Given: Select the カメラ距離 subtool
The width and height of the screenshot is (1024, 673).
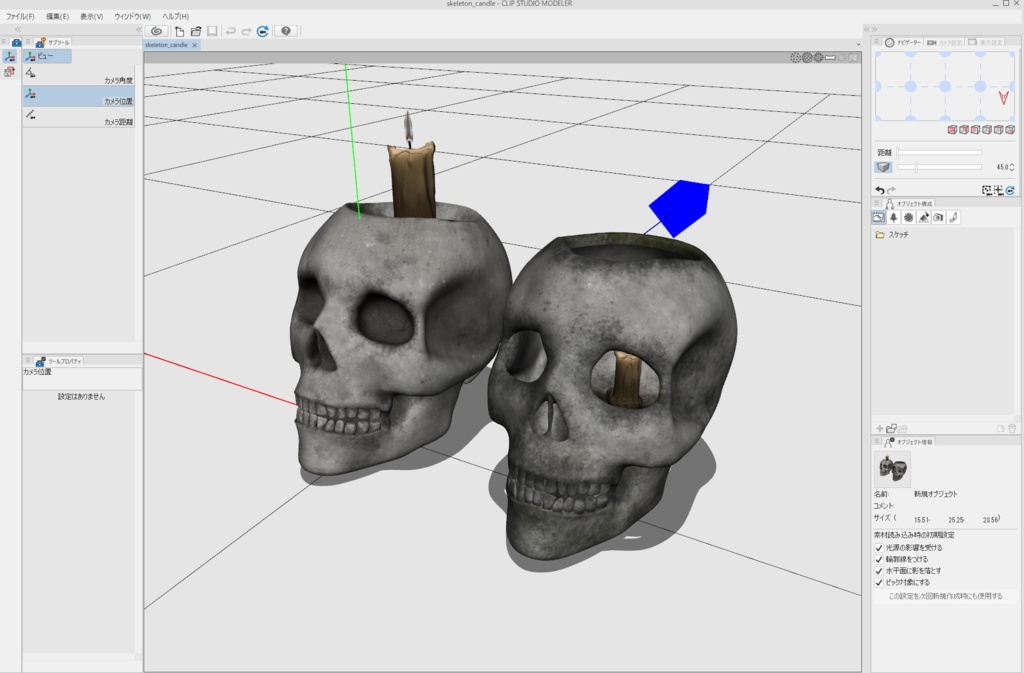Looking at the screenshot, I should [x=80, y=119].
